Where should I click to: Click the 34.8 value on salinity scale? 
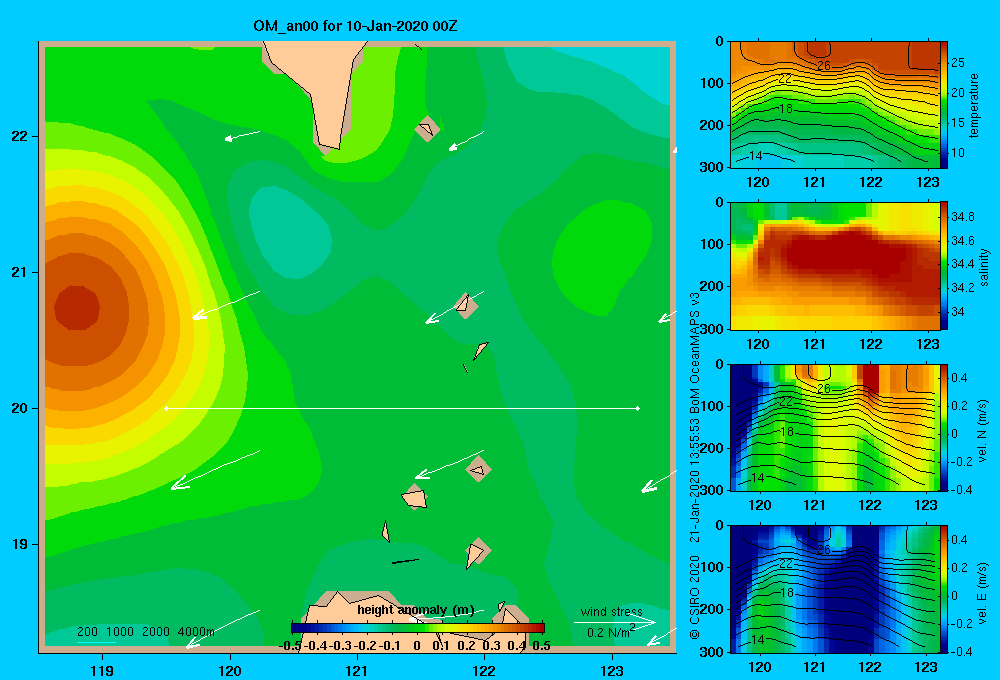pyautogui.click(x=962, y=217)
